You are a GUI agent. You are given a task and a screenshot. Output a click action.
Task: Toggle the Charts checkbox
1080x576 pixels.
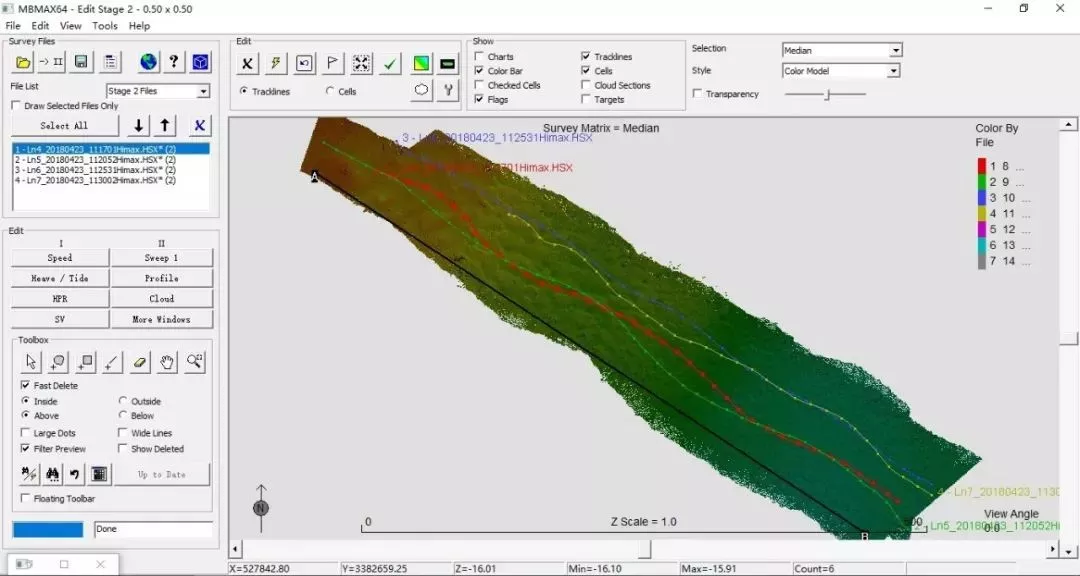pos(479,56)
